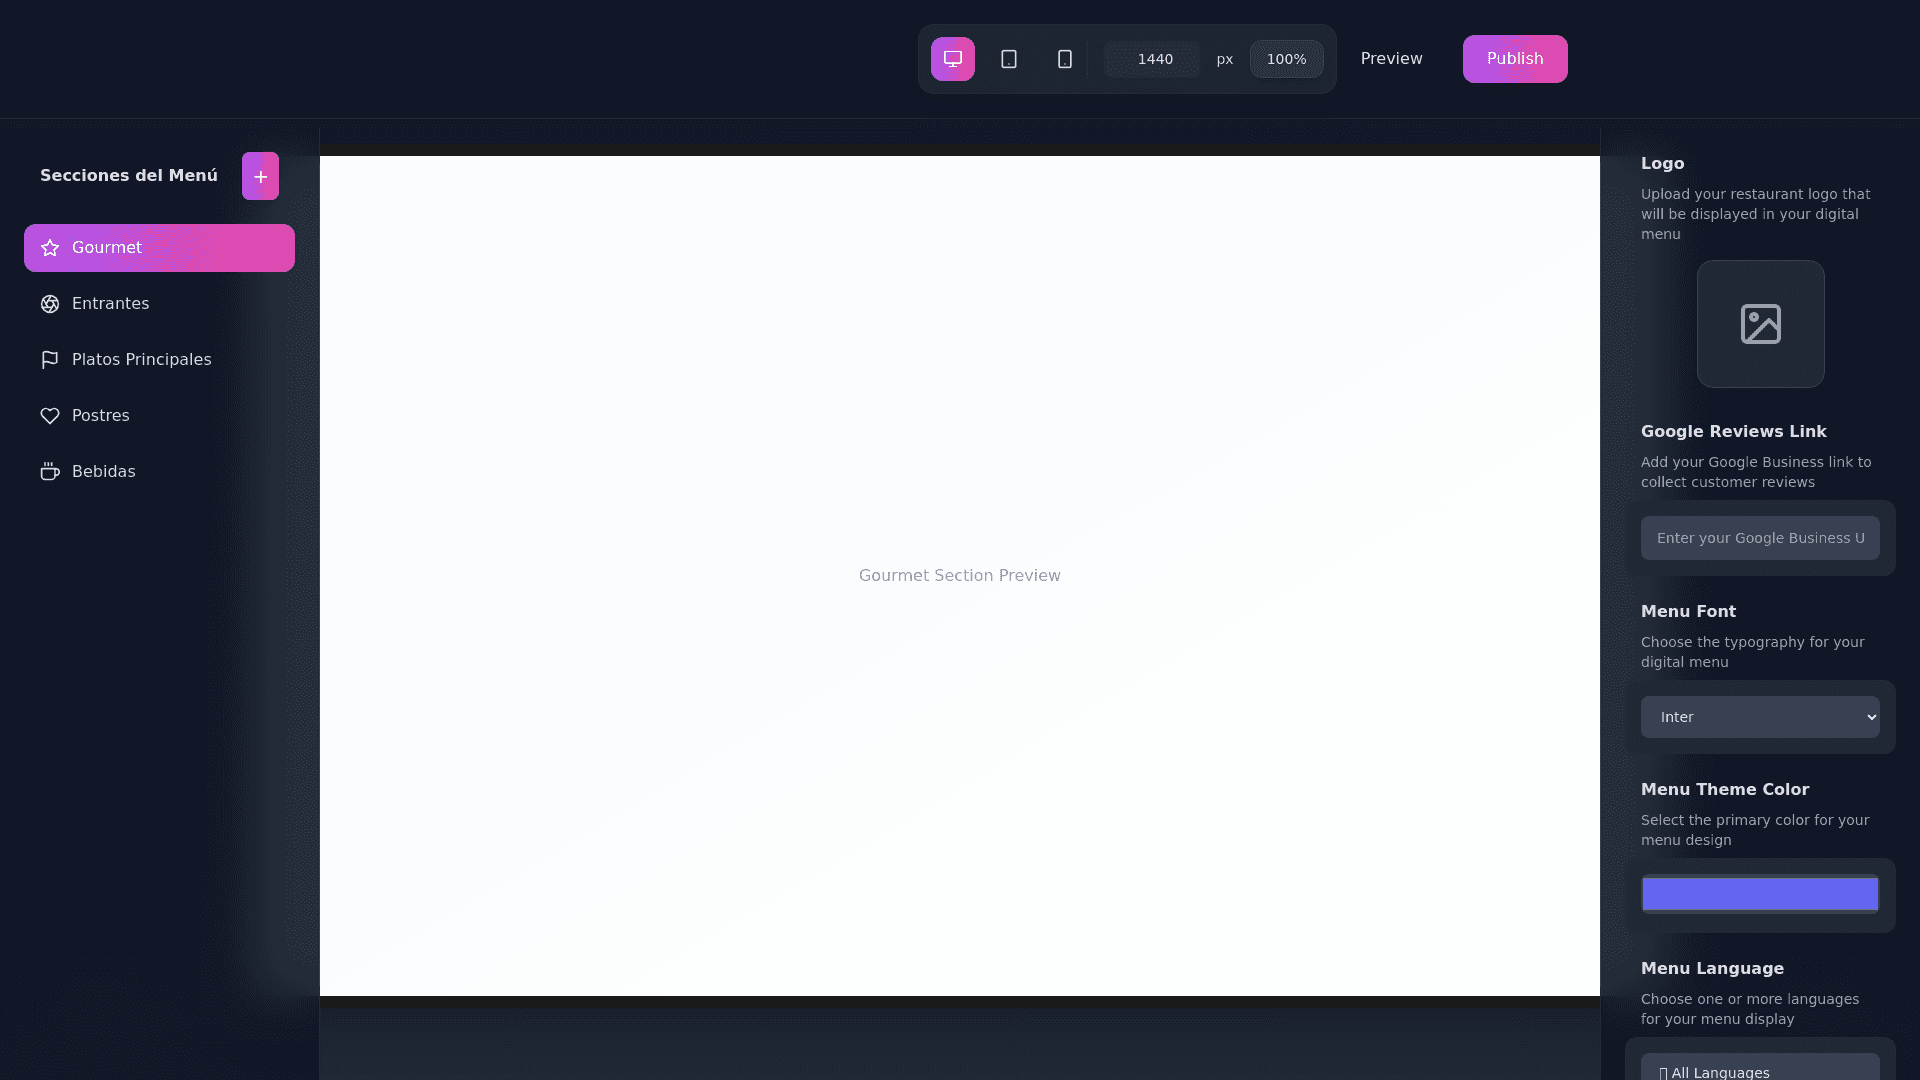The image size is (1920, 1080).
Task: Open the Menu Theme Color swatch
Action: [1759, 894]
